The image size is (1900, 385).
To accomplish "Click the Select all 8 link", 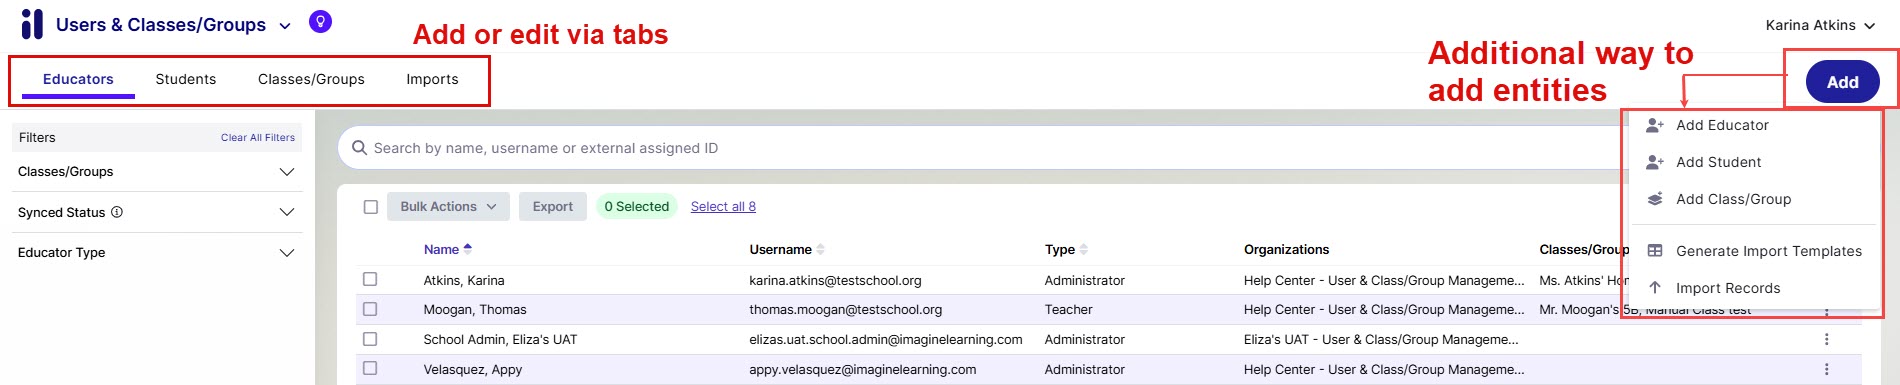I will [723, 207].
